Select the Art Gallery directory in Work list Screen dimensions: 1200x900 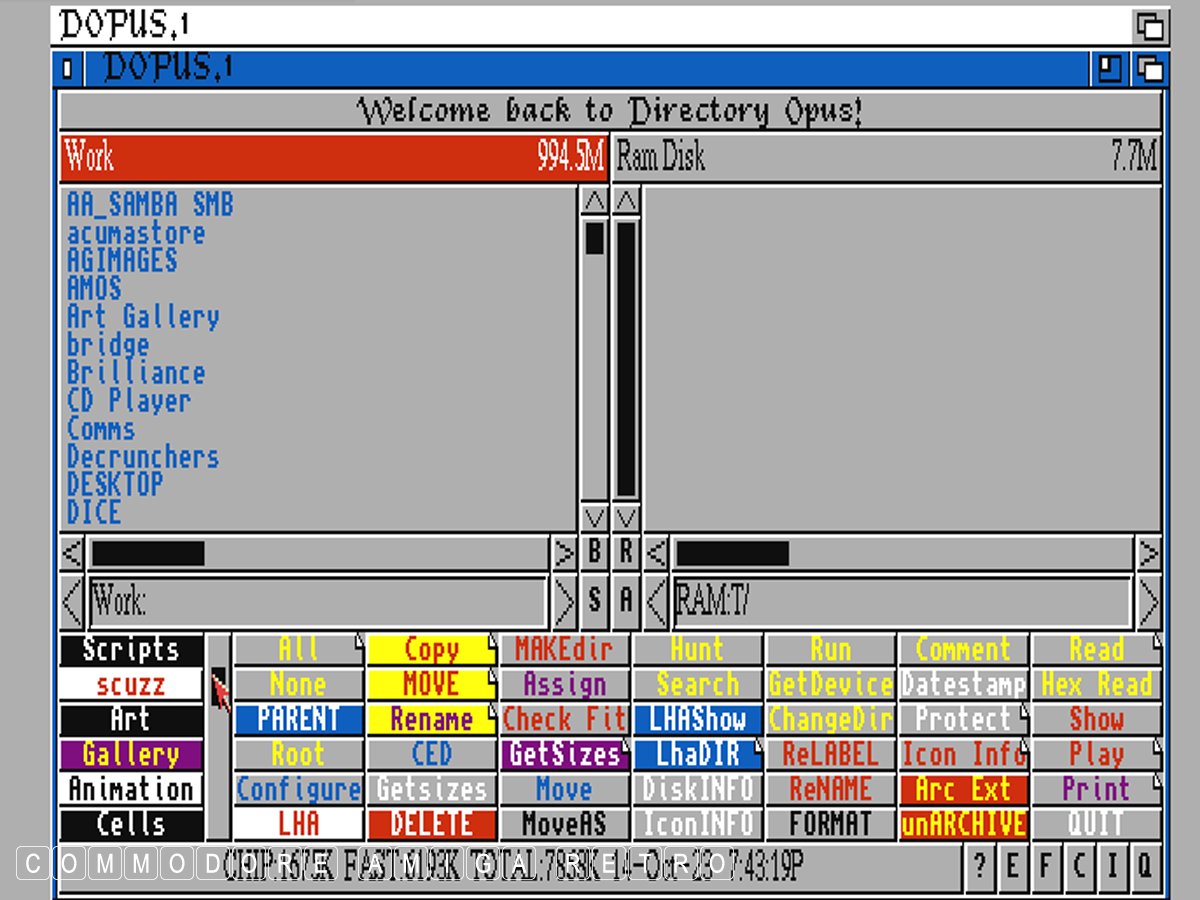[143, 317]
